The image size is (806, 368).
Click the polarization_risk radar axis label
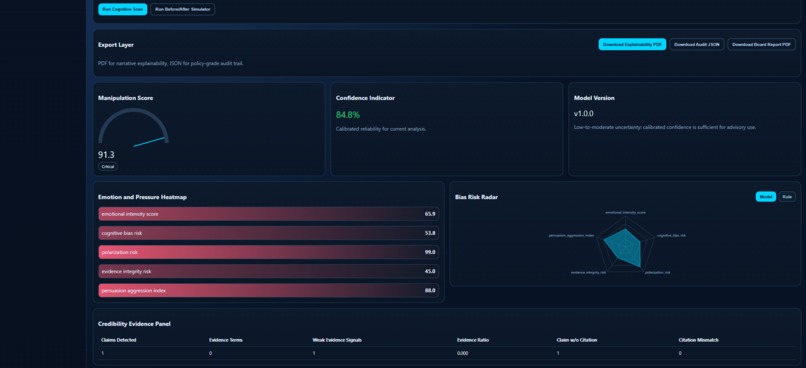(x=657, y=272)
